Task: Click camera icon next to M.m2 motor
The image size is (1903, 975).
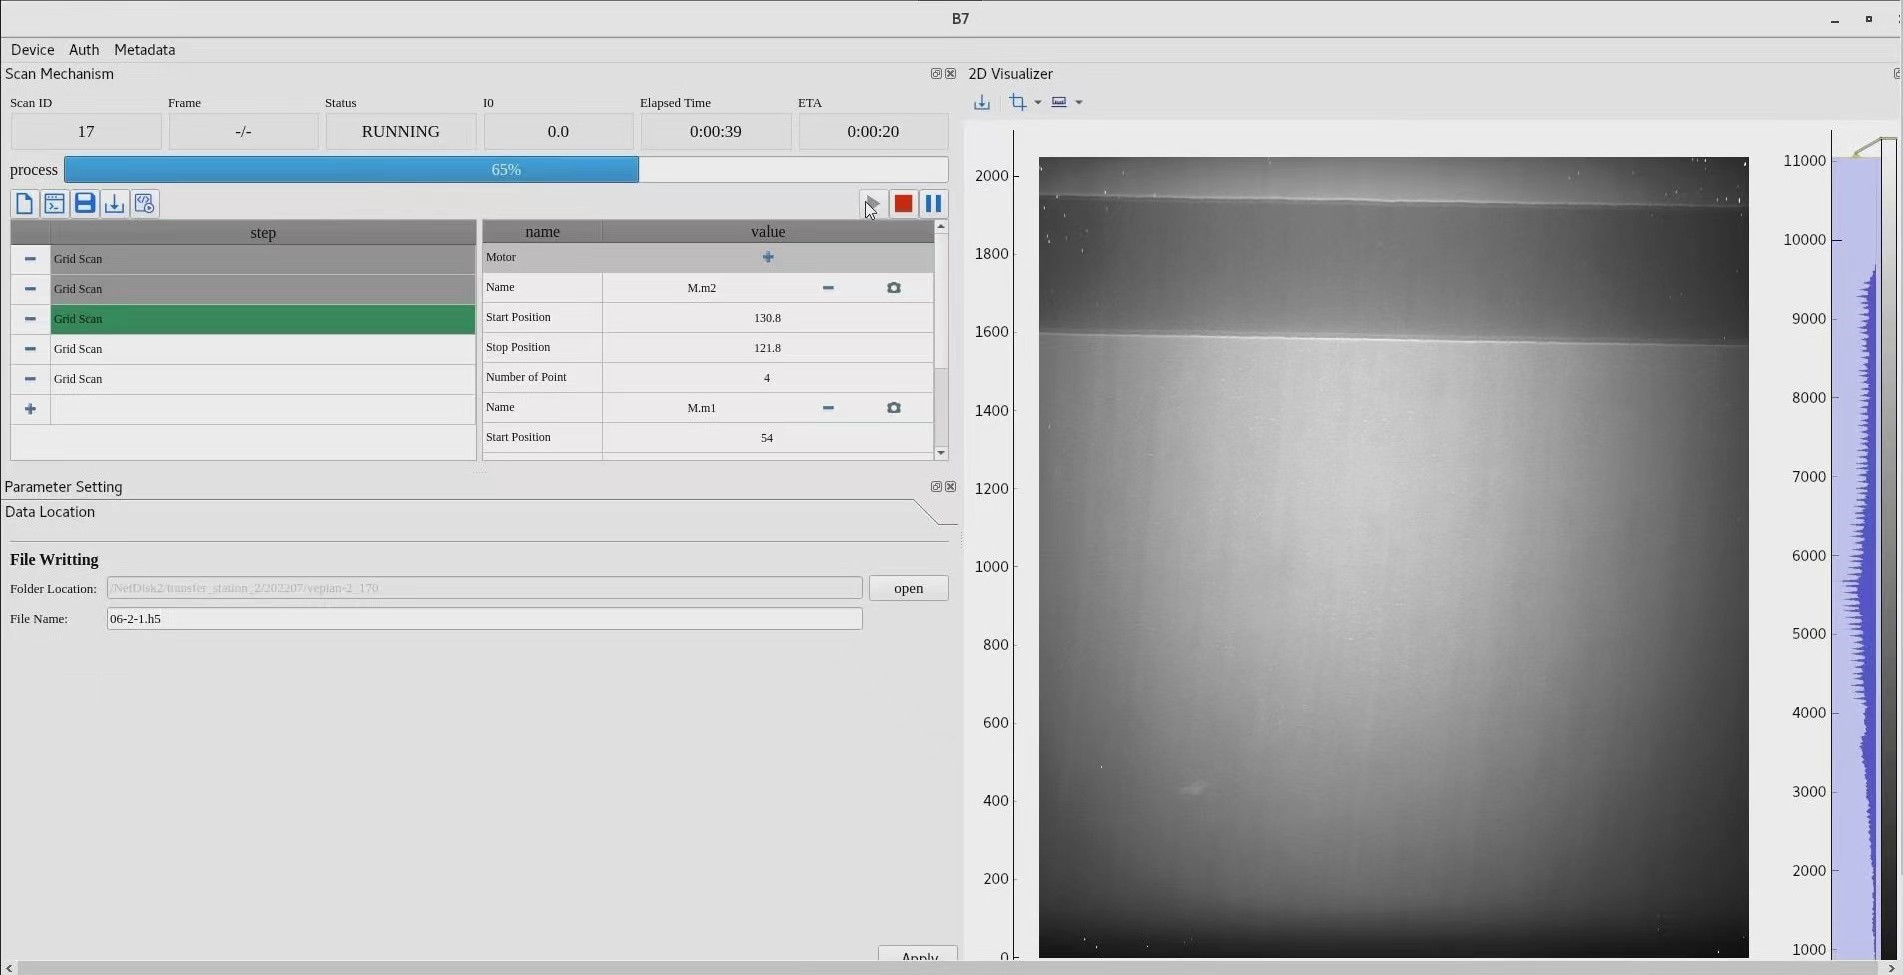Action: point(894,288)
